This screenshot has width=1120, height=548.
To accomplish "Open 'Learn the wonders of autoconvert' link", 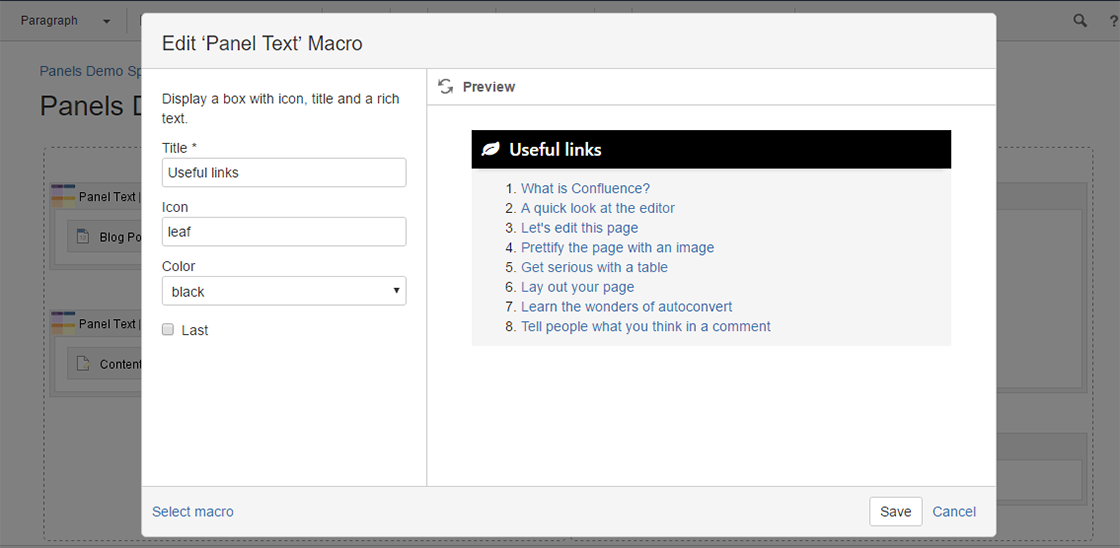I will coord(626,307).
